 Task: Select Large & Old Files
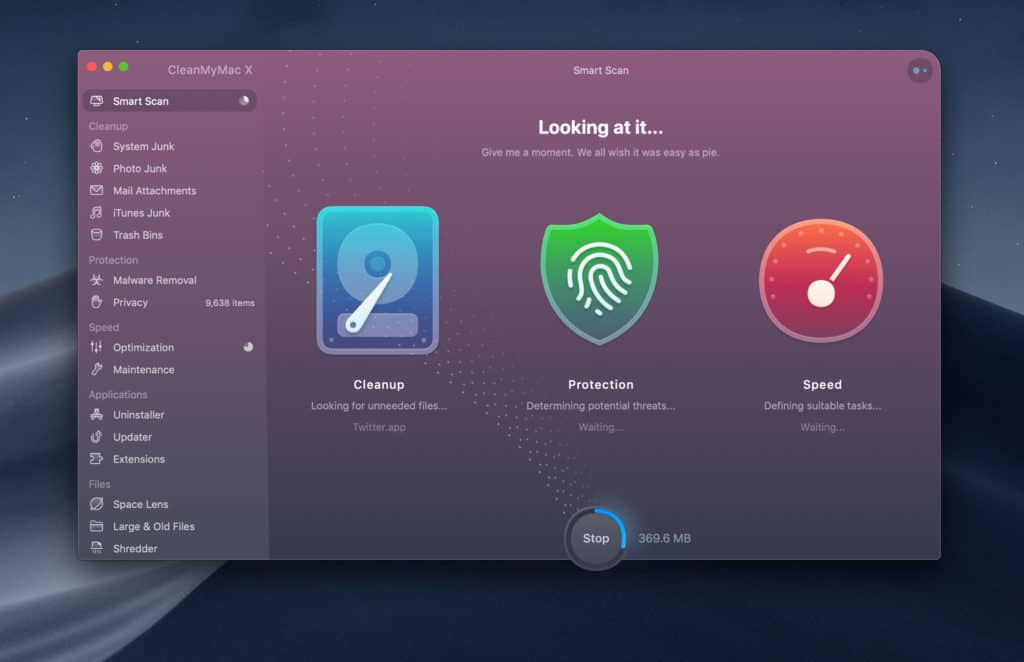(170, 526)
